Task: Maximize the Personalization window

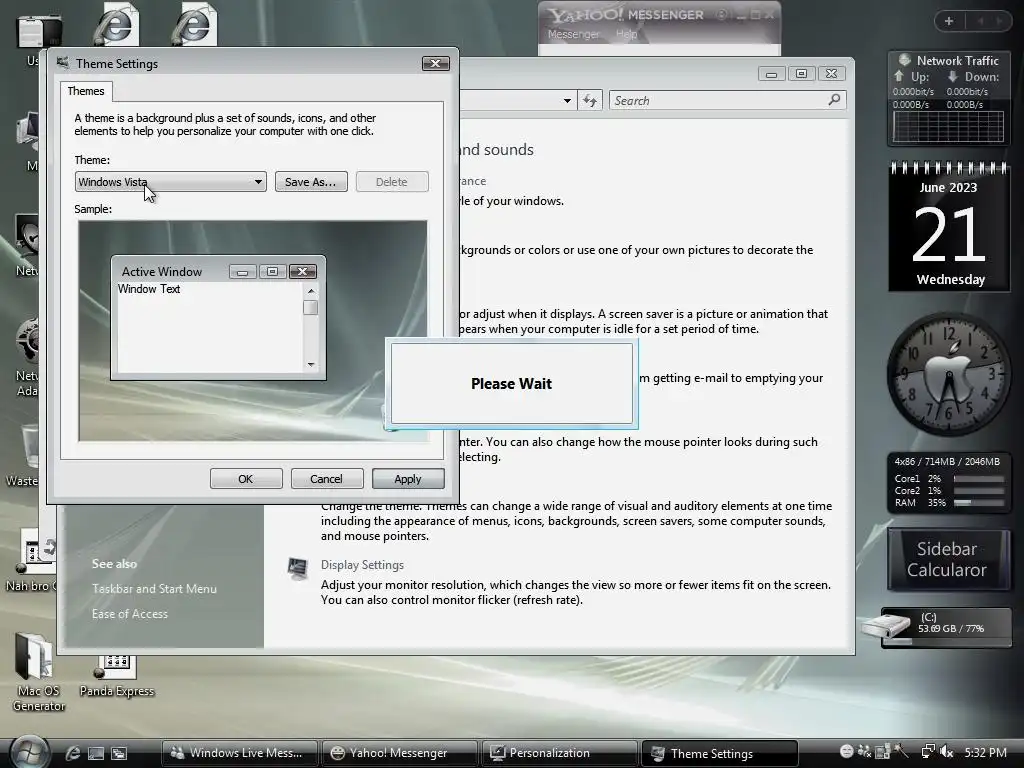Action: click(x=801, y=74)
